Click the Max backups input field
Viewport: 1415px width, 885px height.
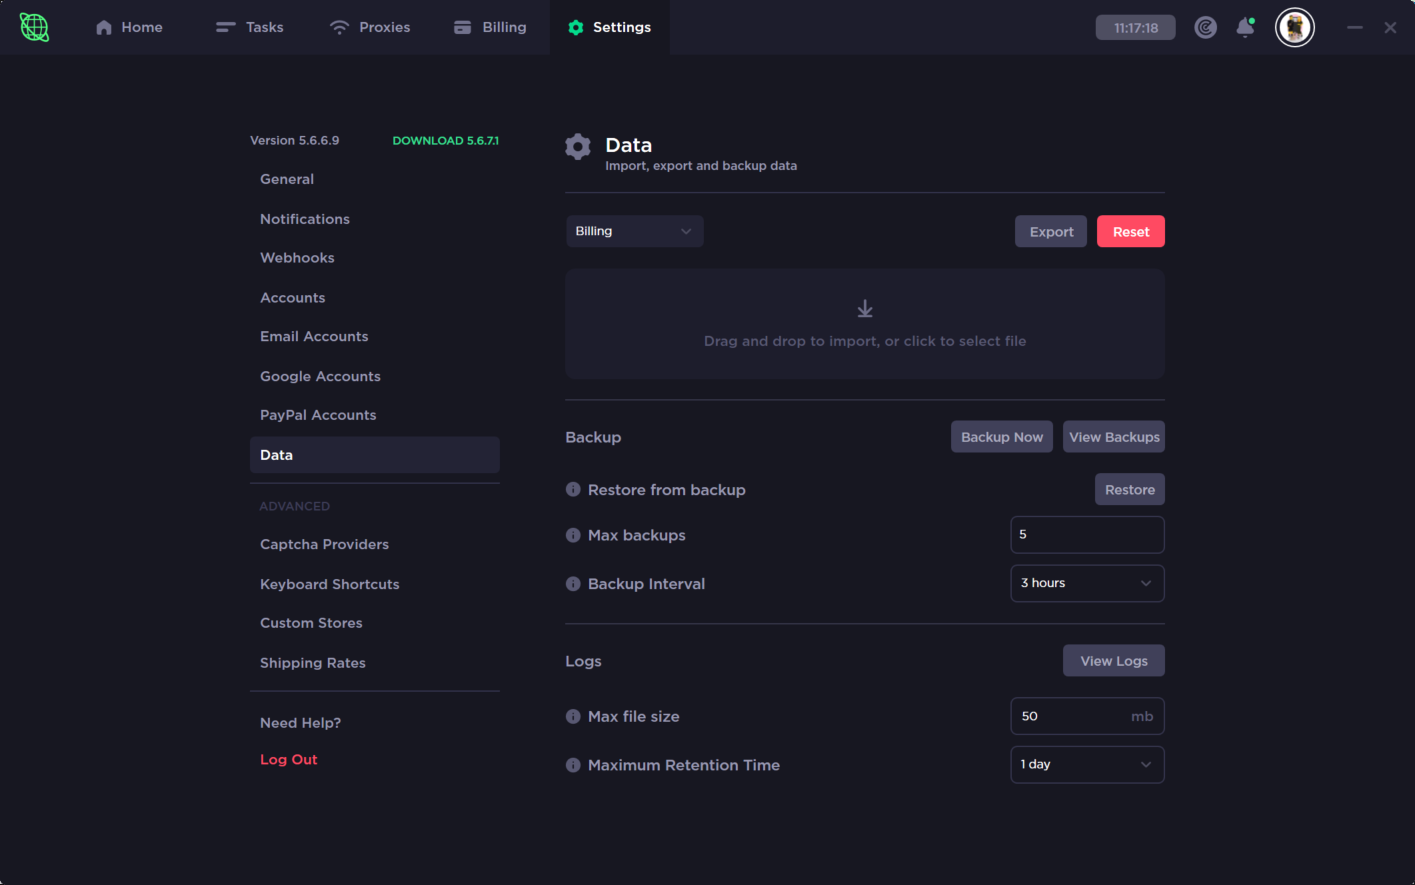pos(1087,535)
